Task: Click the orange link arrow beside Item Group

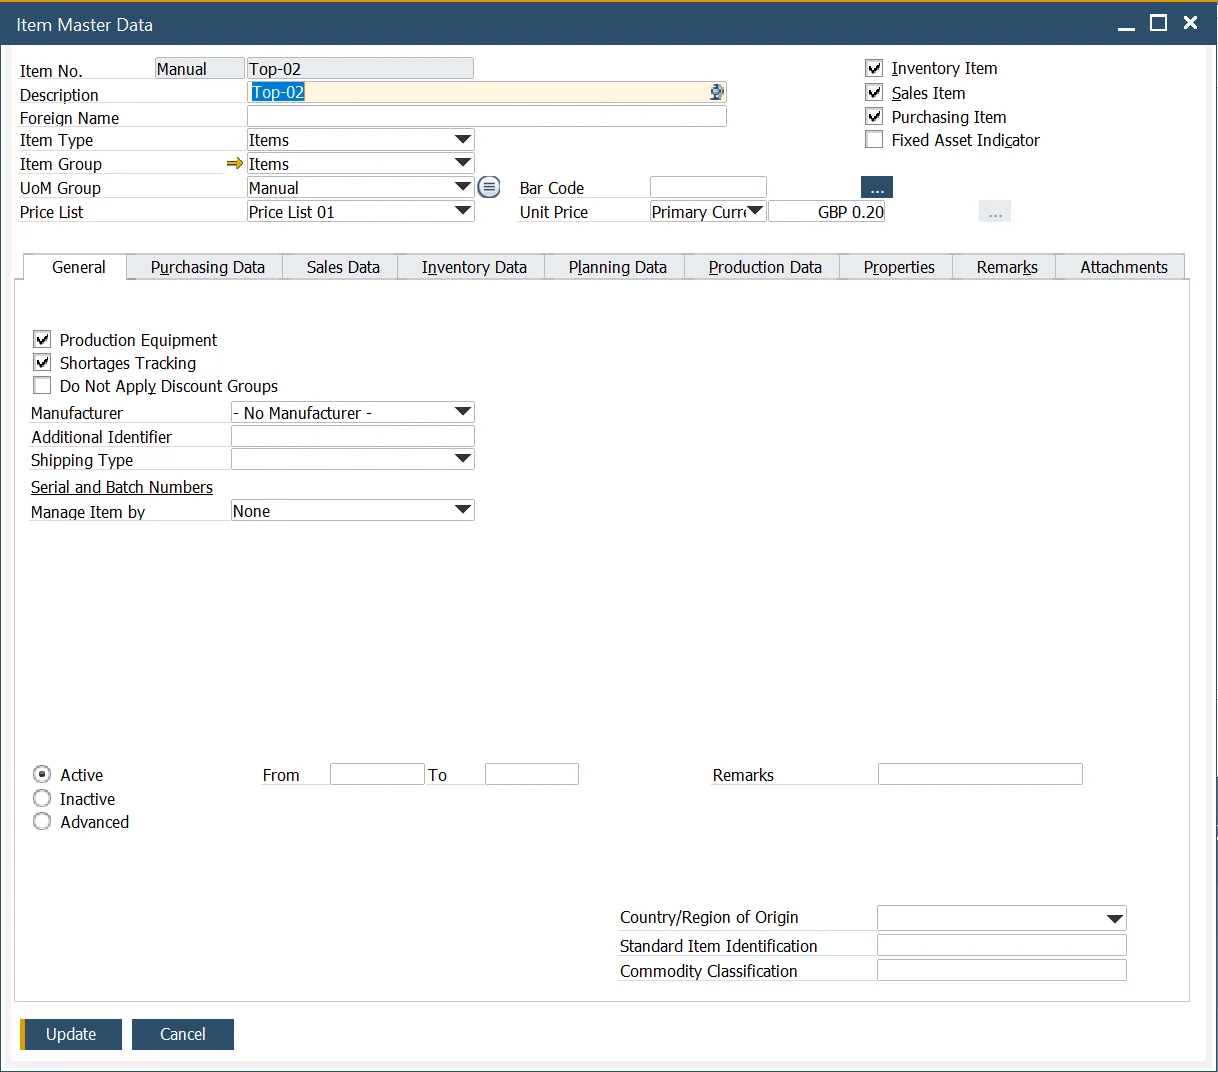Action: pyautogui.click(x=235, y=164)
